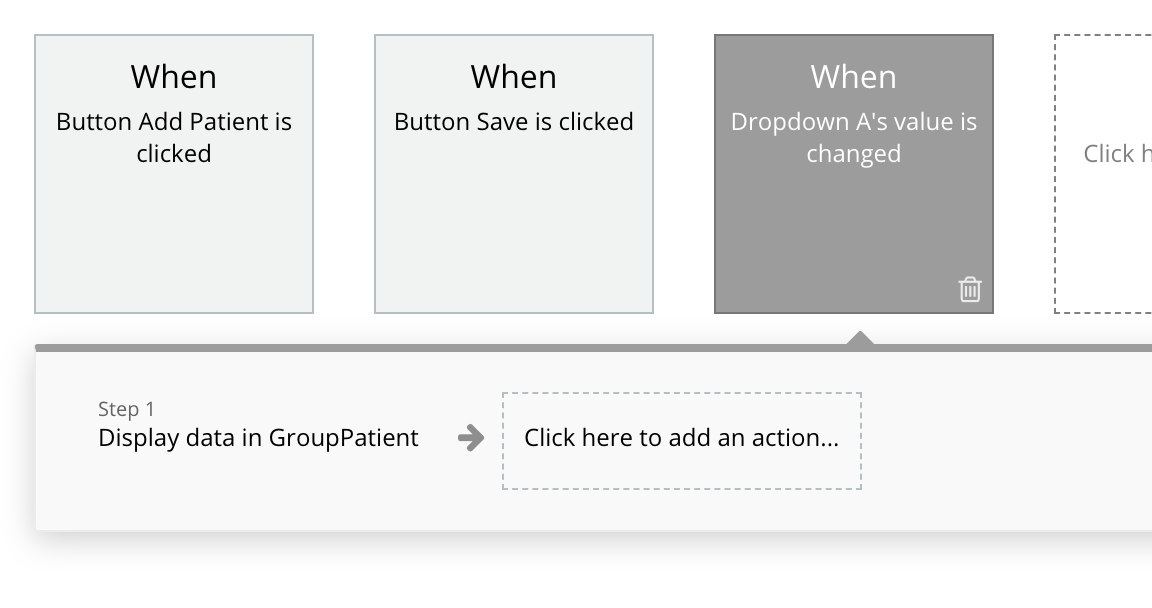This screenshot has height=608, width=1152.
Task: Delete the Dropdown A event with trash icon
Action: (970, 290)
